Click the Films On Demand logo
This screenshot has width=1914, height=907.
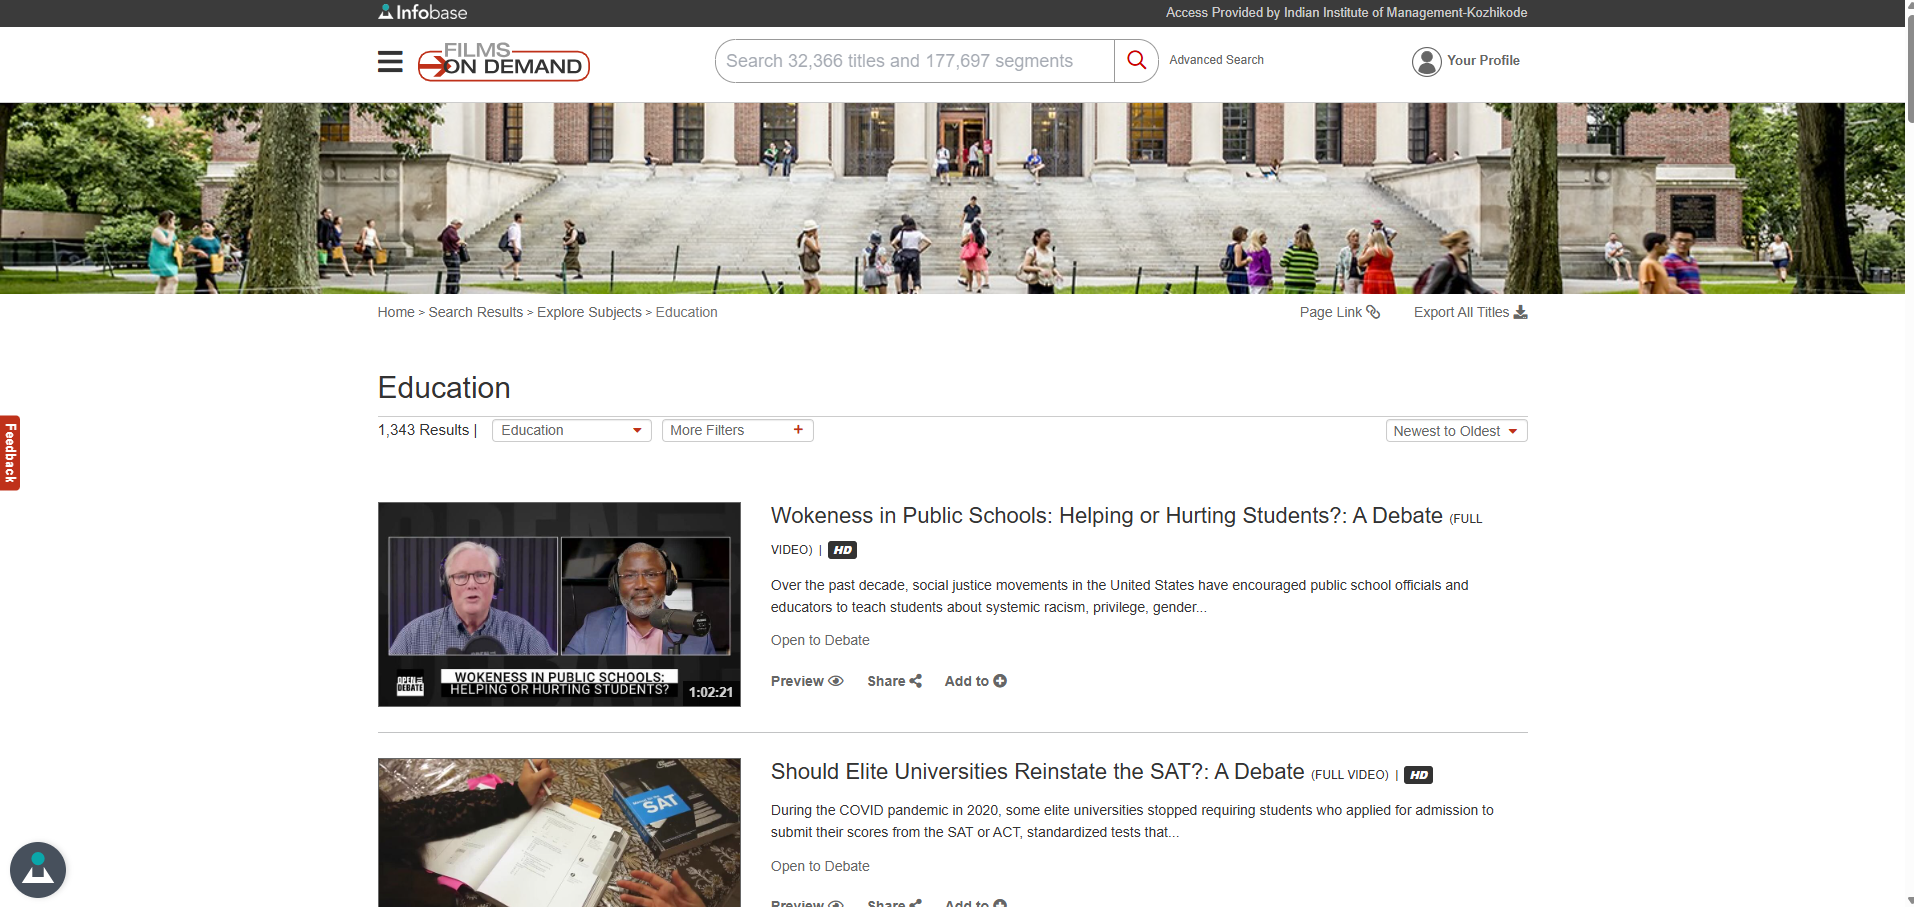[x=503, y=62]
